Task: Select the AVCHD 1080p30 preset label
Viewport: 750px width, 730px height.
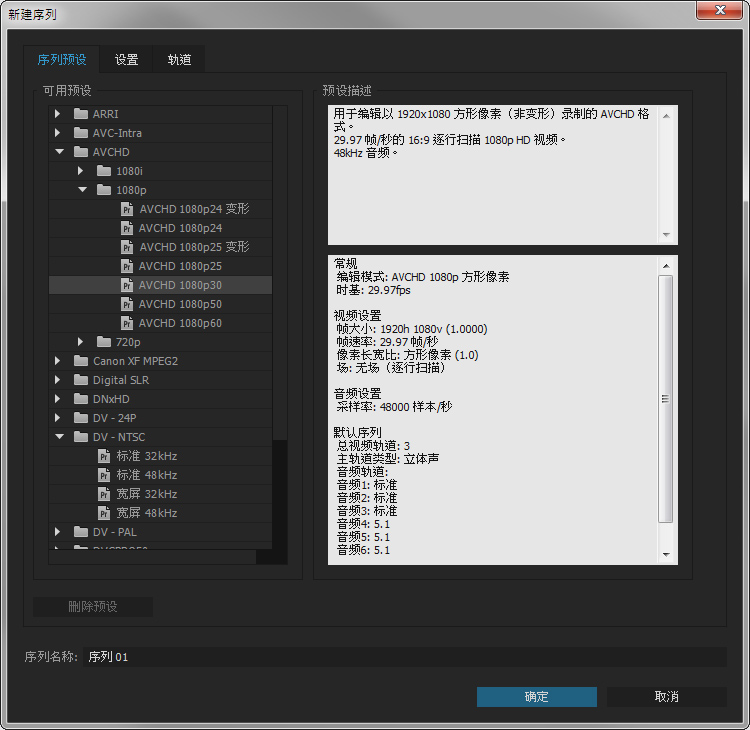Action: (x=180, y=285)
